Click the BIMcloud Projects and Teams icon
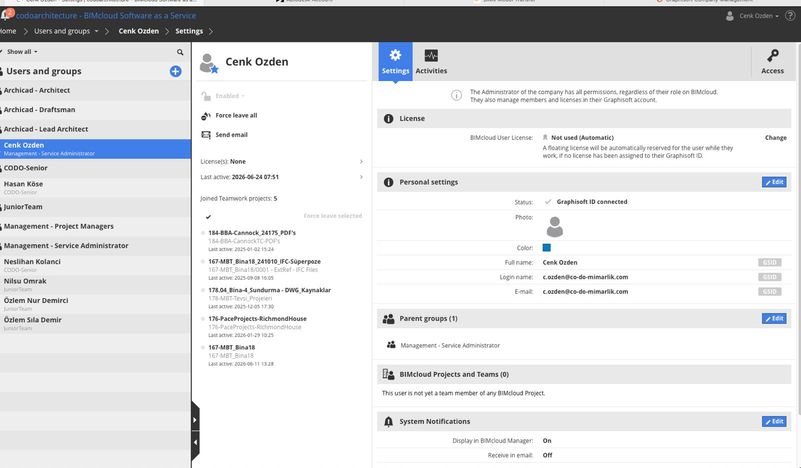The width and height of the screenshot is (801, 468). point(388,375)
